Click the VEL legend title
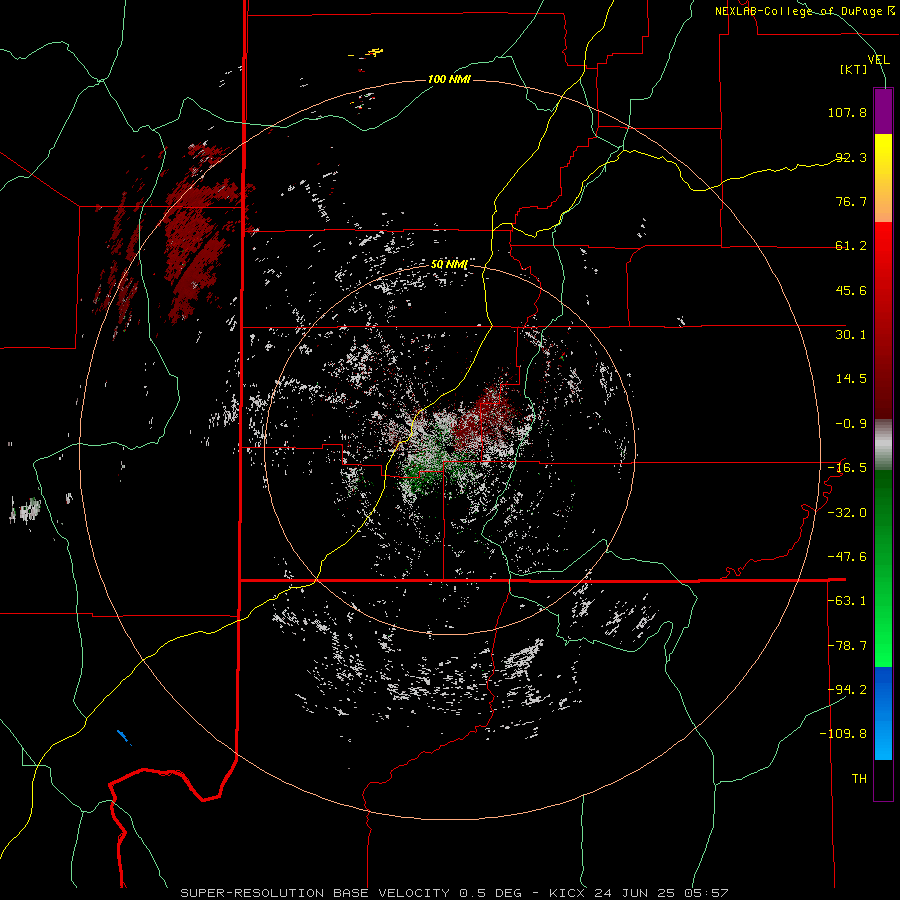Viewport: 900px width, 900px height. point(878,60)
